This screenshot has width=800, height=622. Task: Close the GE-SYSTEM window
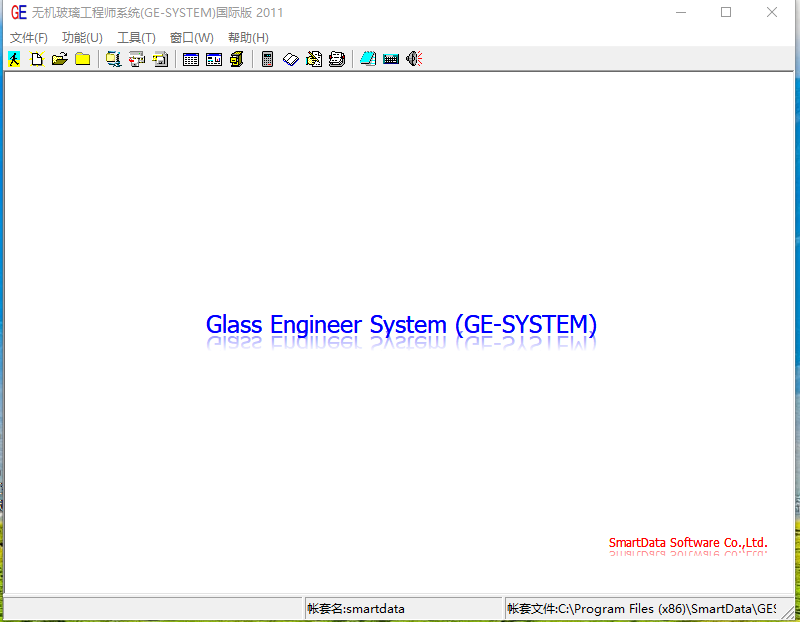click(x=771, y=12)
